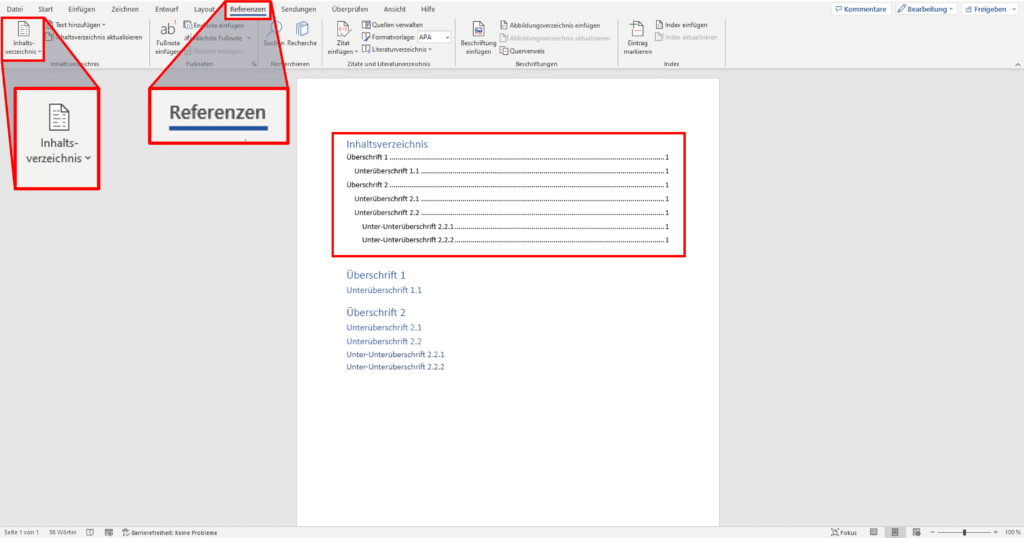Insert an Abbildungsverzeichnis
Screen dimensions: 1024x538
point(554,25)
